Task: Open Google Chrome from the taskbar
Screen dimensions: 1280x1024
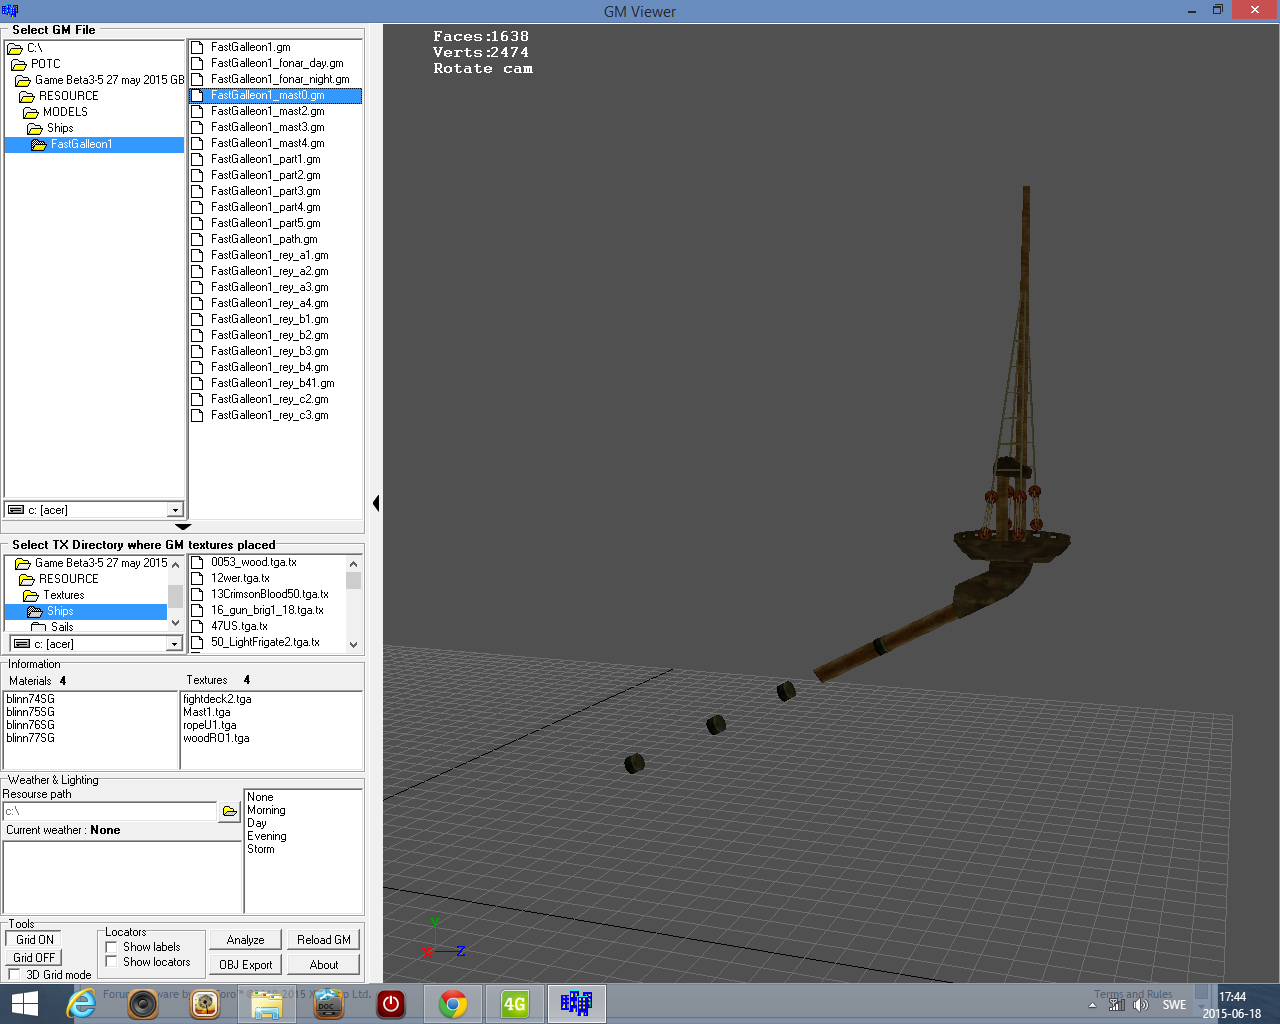Action: coord(453,1004)
